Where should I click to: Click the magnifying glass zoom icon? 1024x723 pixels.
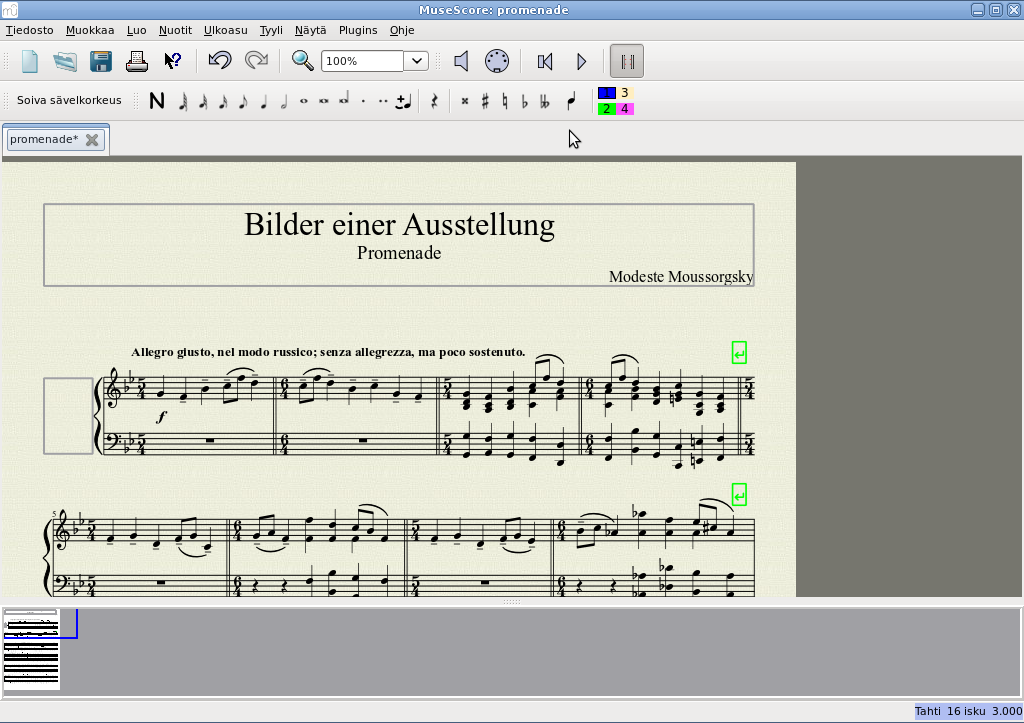point(302,61)
